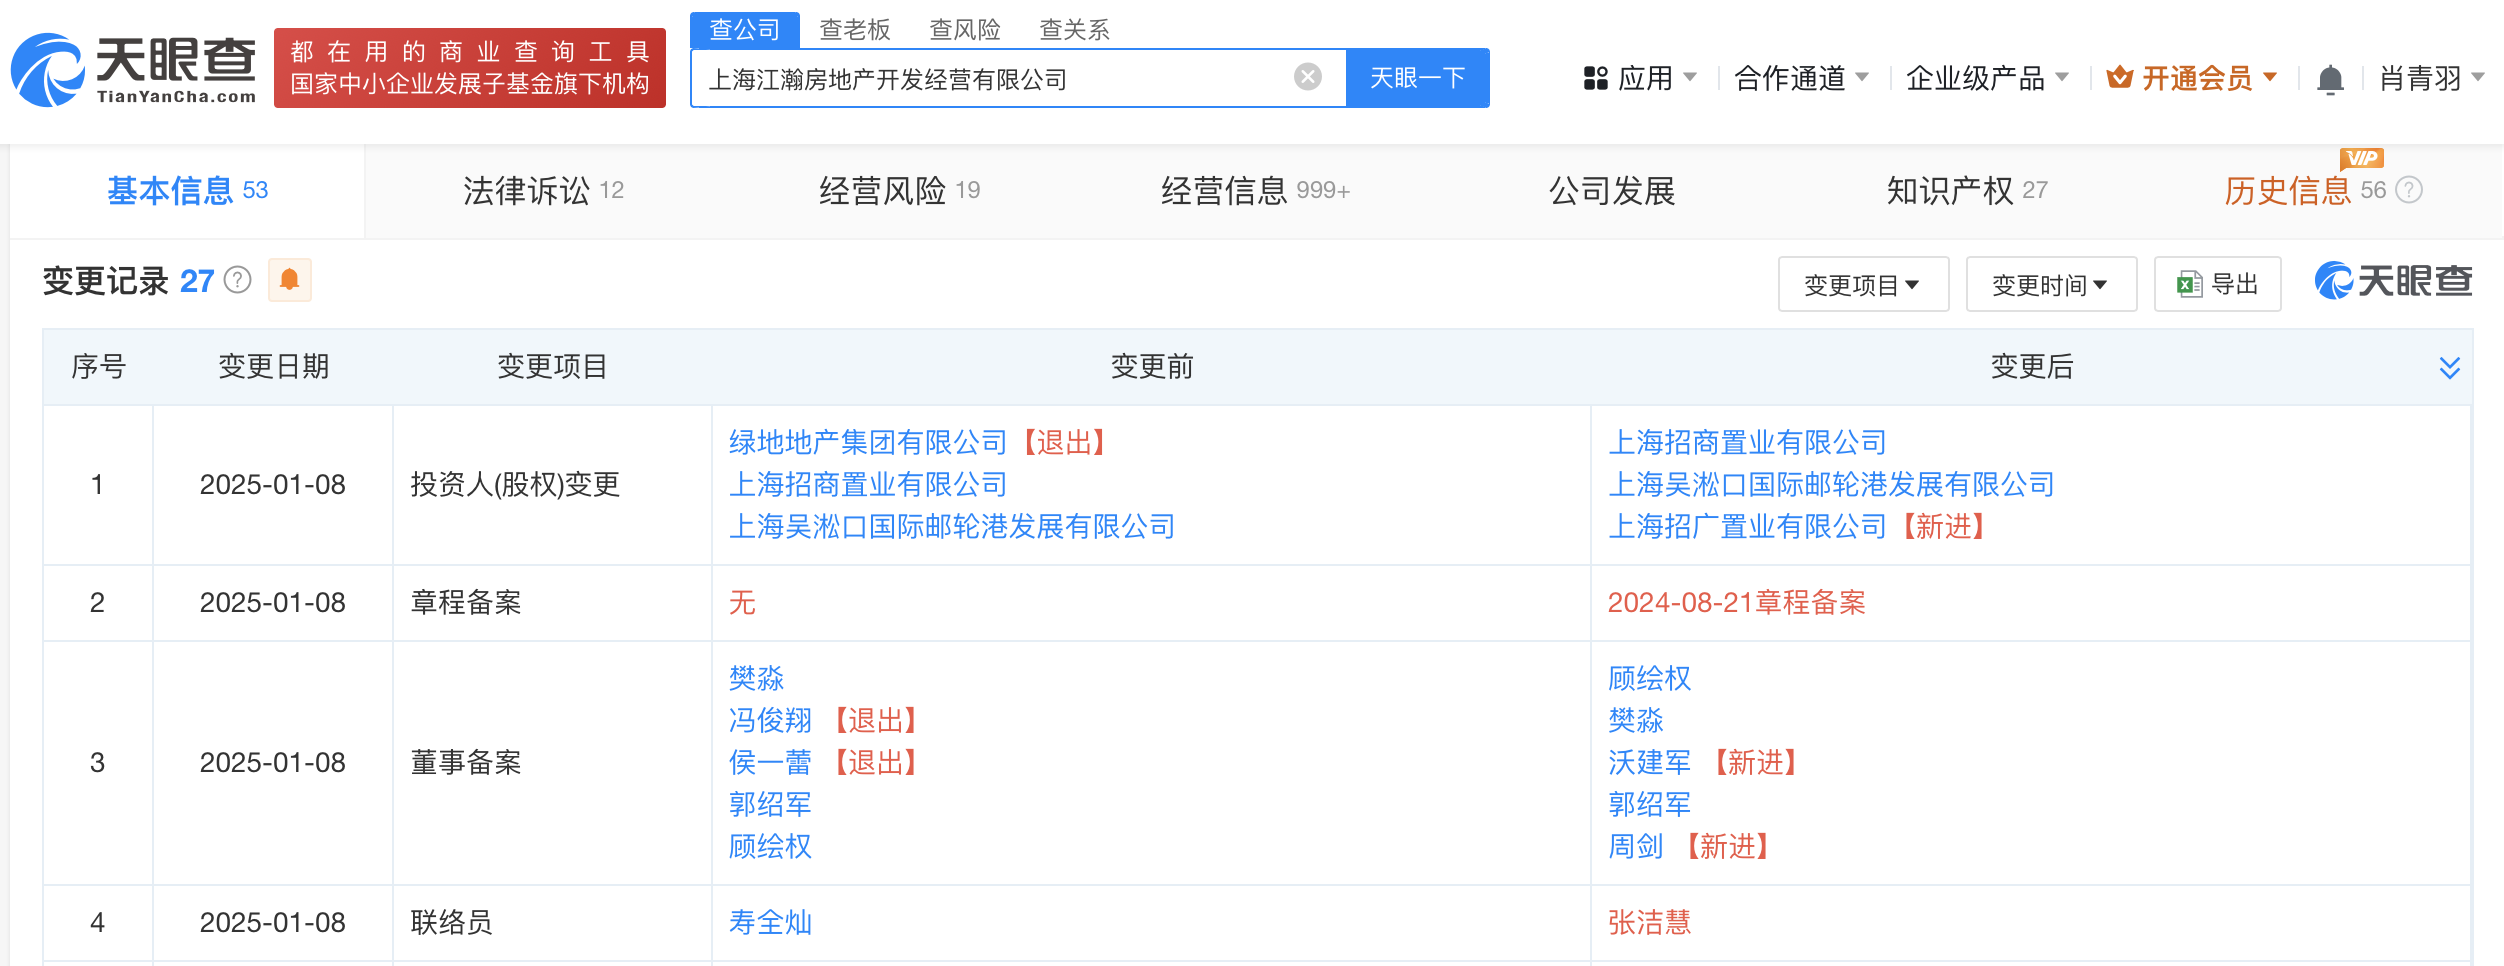This screenshot has width=2504, height=966.
Task: Open 郭绍军 in 变更前 column
Action: 770,804
